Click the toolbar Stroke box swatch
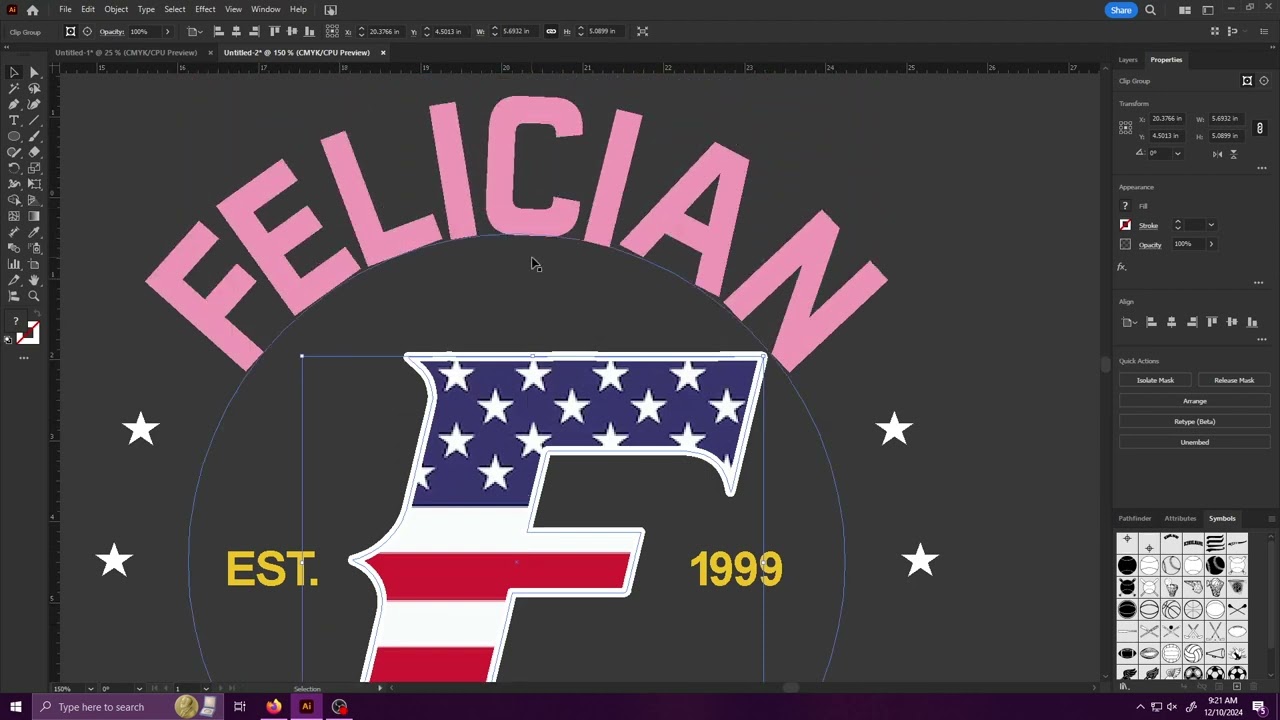Viewport: 1280px width, 720px height. (31, 337)
